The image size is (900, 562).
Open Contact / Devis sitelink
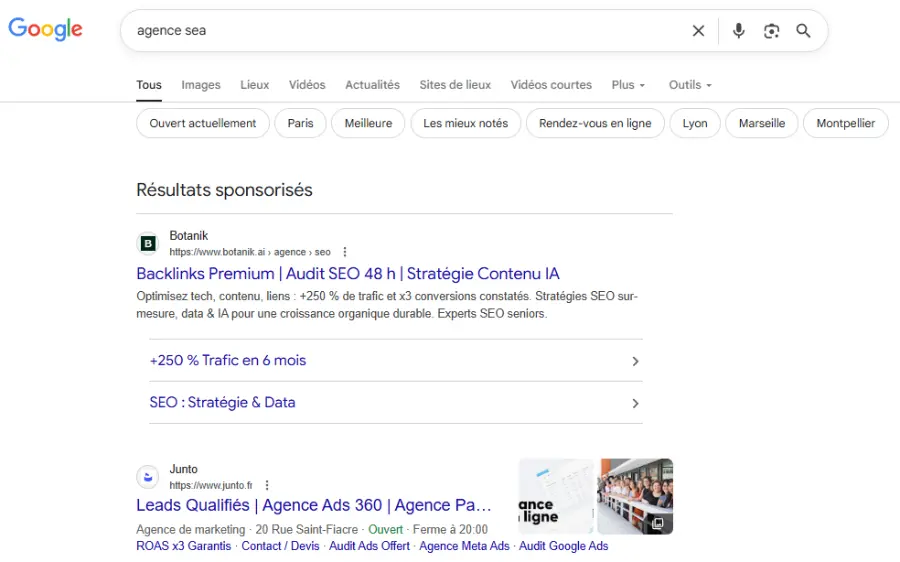280,546
